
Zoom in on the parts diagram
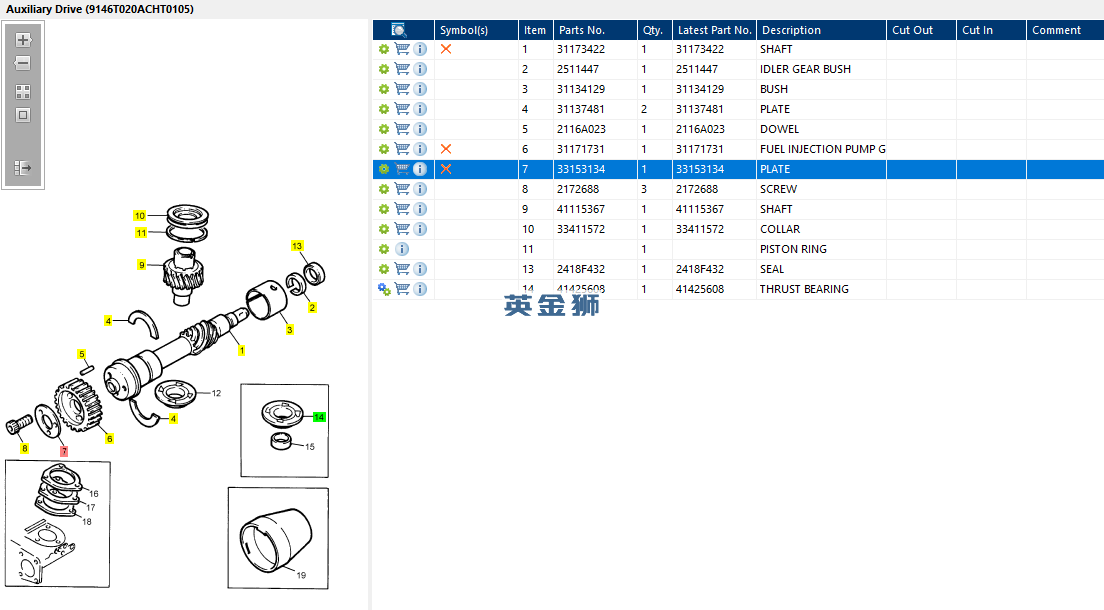pos(23,40)
